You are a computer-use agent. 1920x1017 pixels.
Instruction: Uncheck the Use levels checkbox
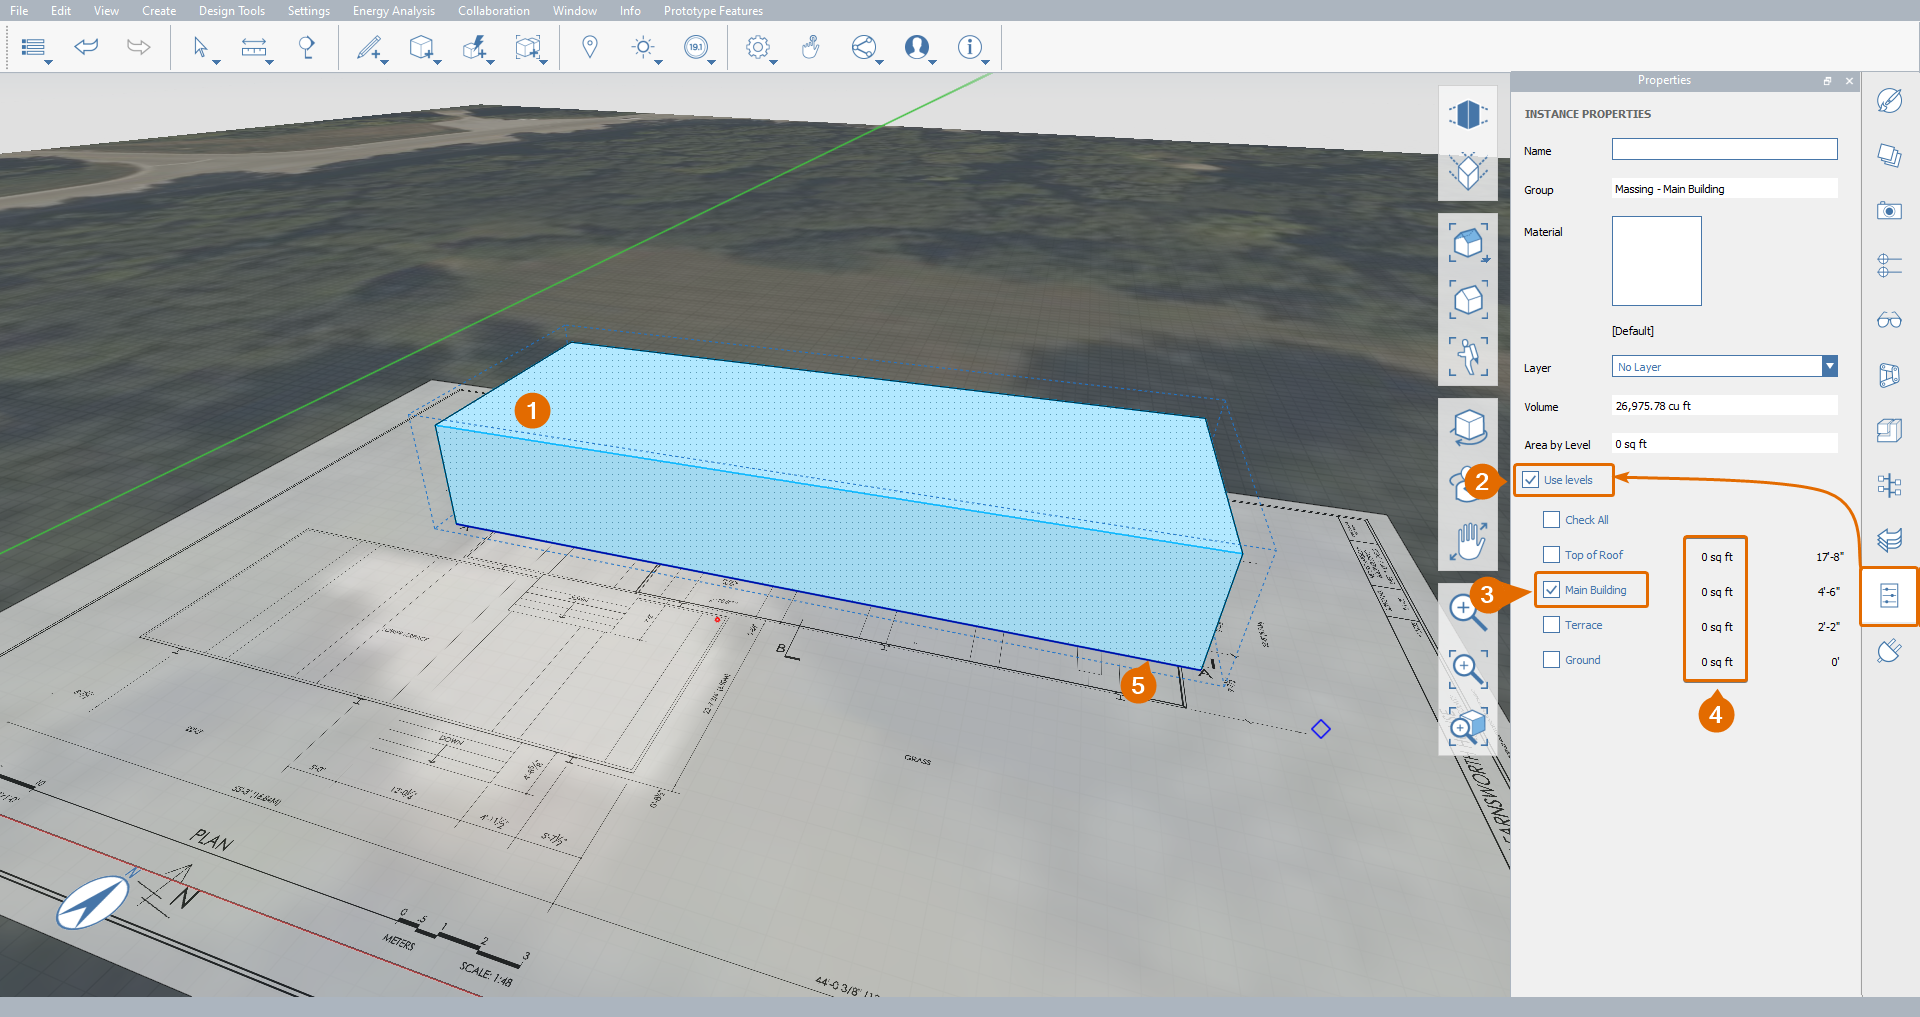click(1531, 480)
